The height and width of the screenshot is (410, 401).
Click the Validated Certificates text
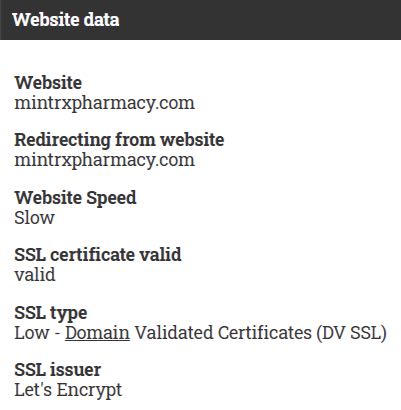[x=223, y=333]
